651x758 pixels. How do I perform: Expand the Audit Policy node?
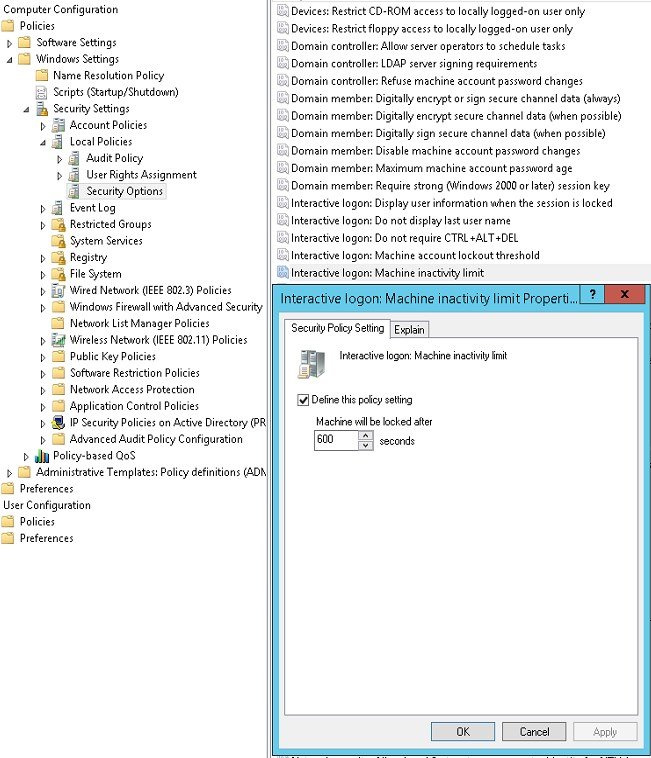59,159
